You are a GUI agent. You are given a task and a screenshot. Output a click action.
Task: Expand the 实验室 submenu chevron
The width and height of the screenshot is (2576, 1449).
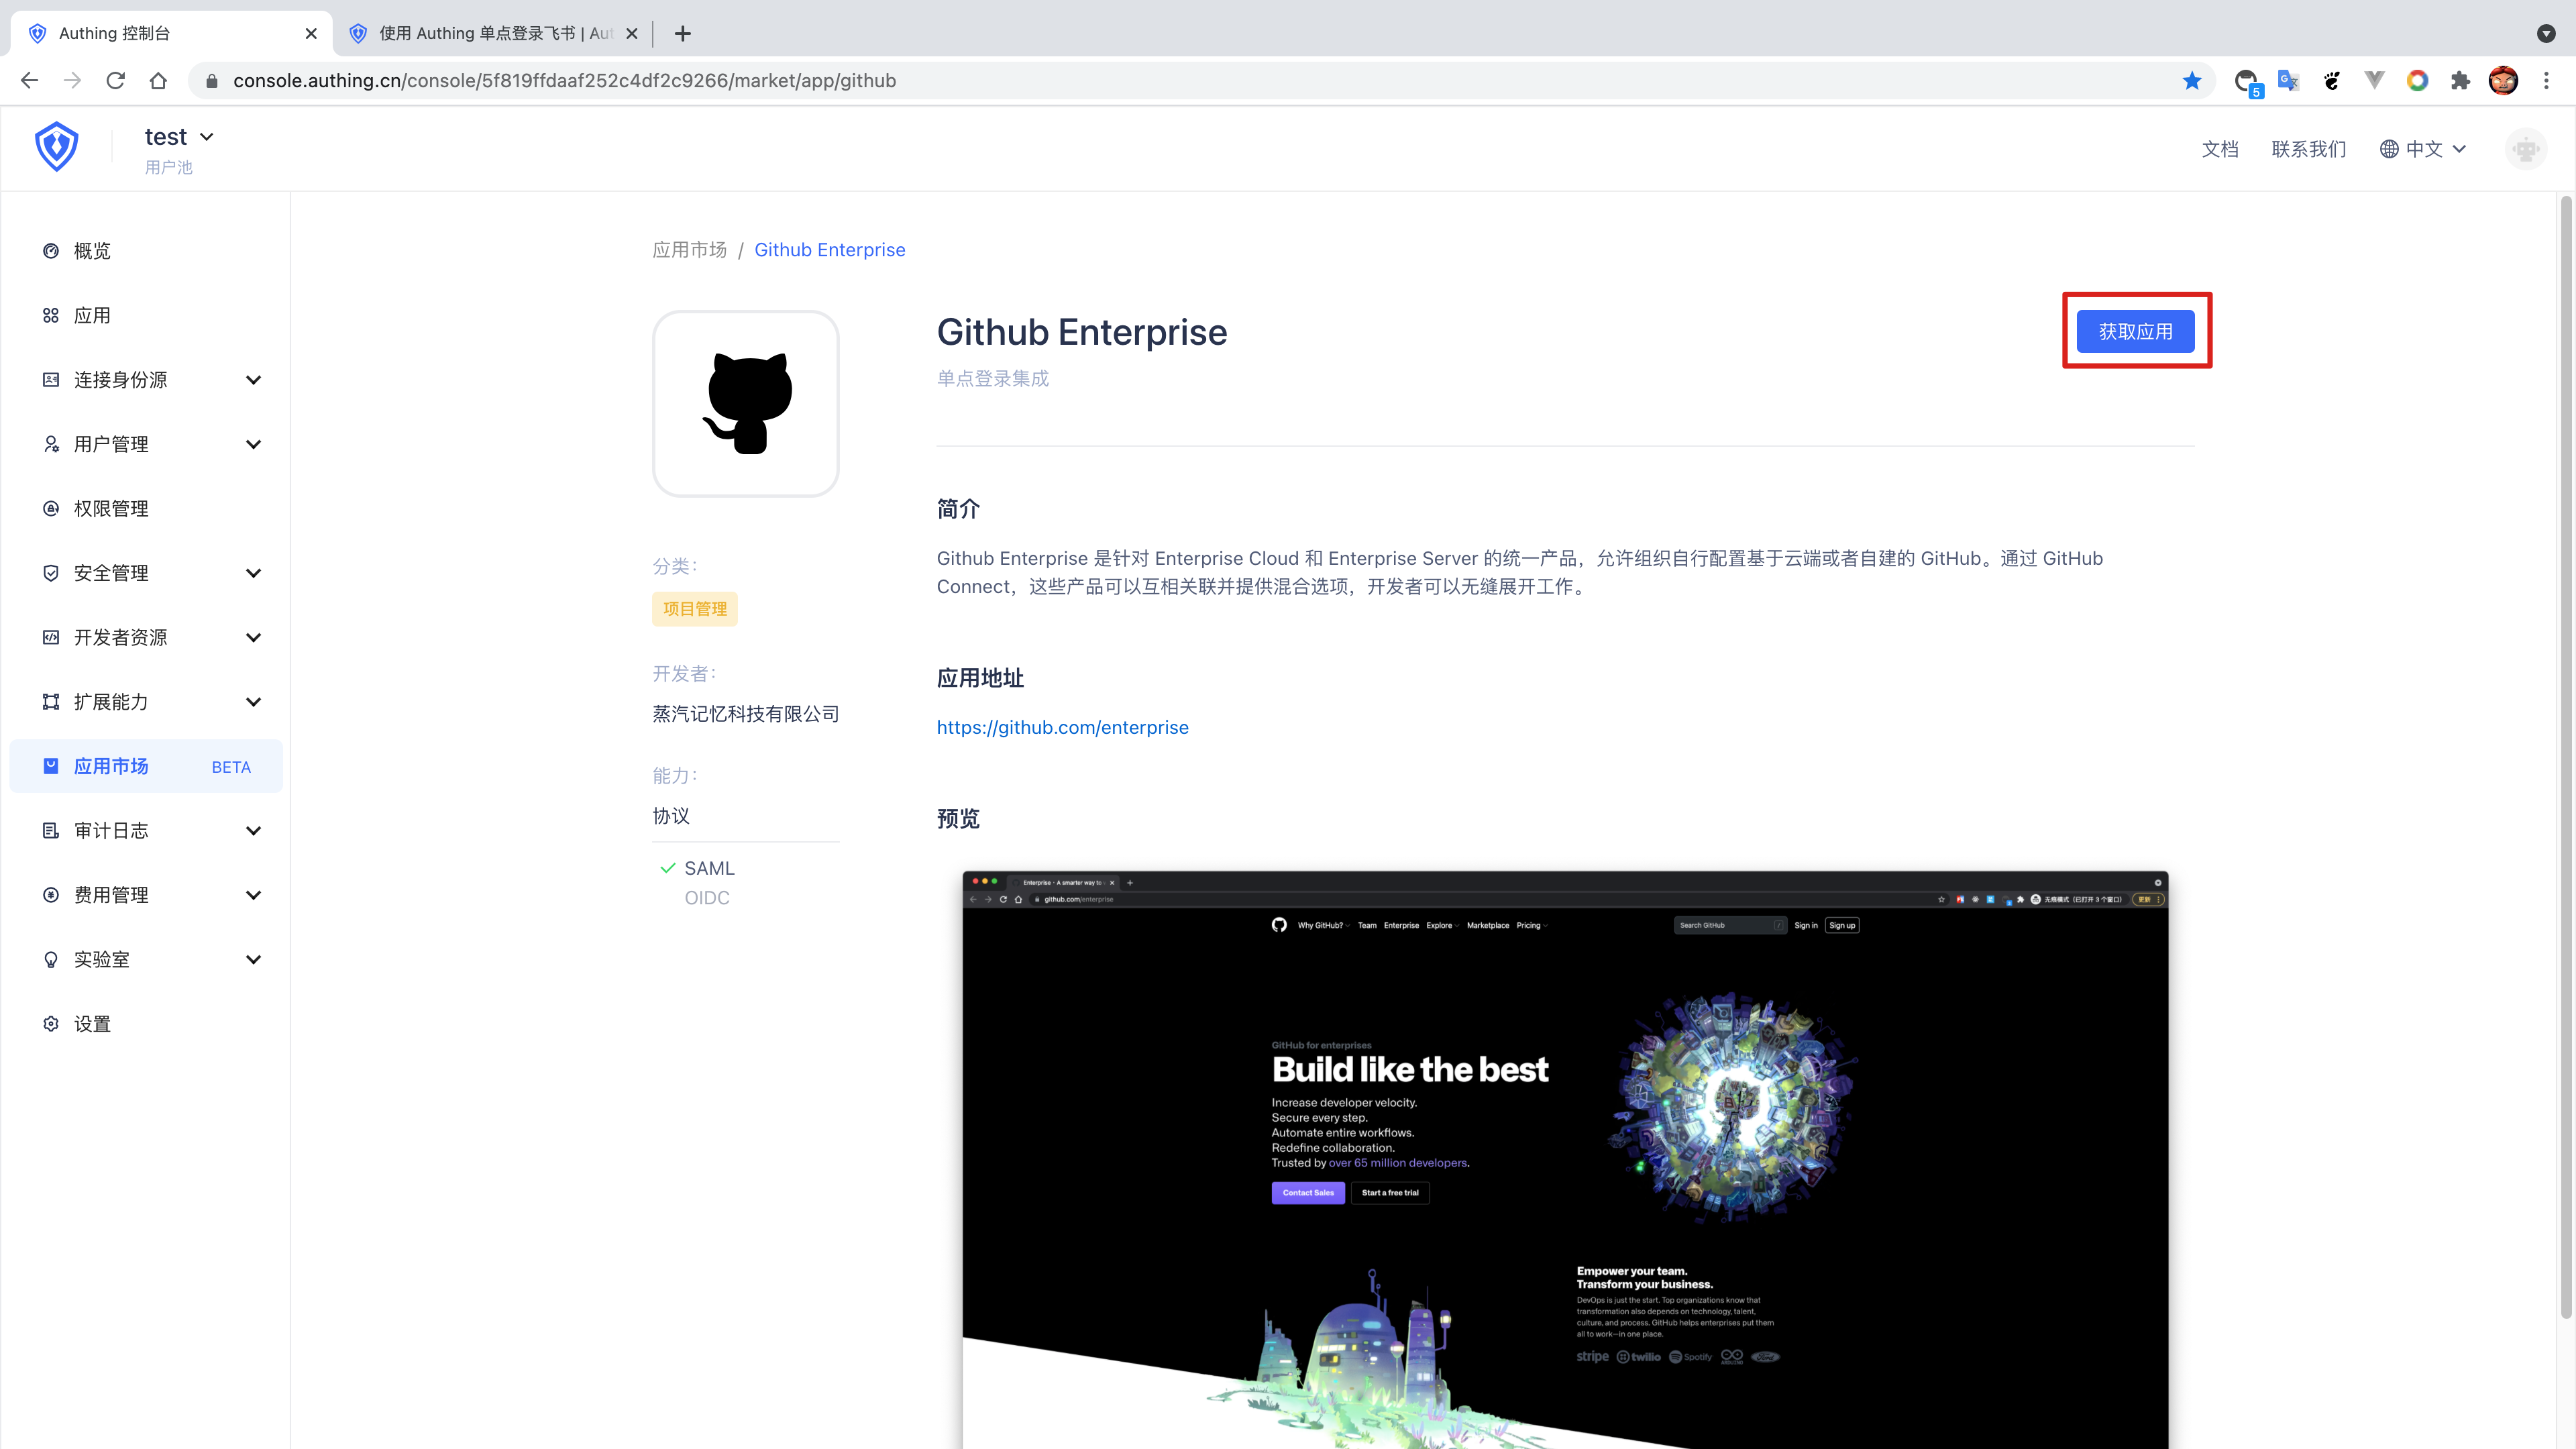[253, 959]
